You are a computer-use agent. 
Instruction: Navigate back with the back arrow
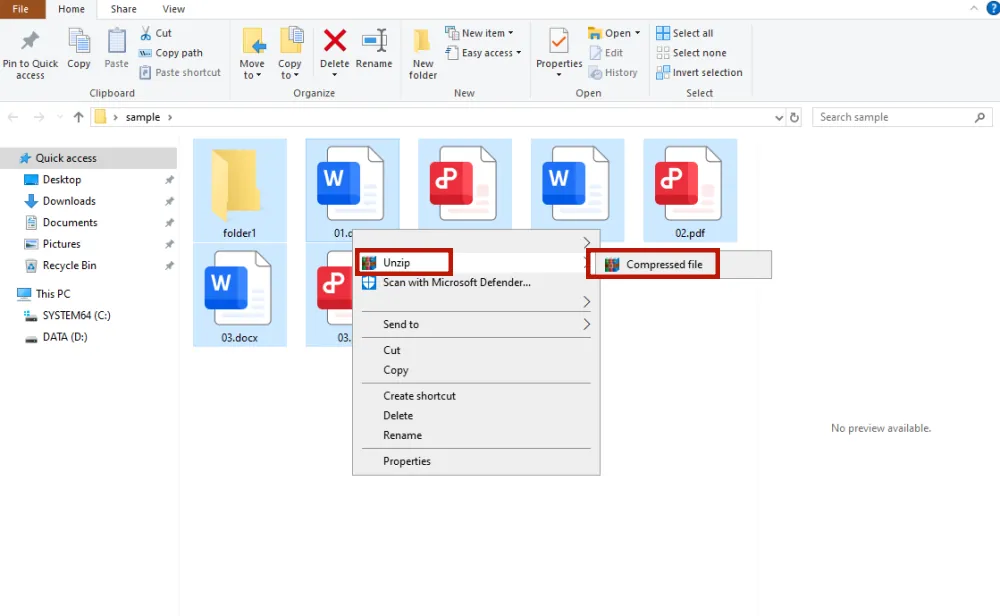point(12,117)
